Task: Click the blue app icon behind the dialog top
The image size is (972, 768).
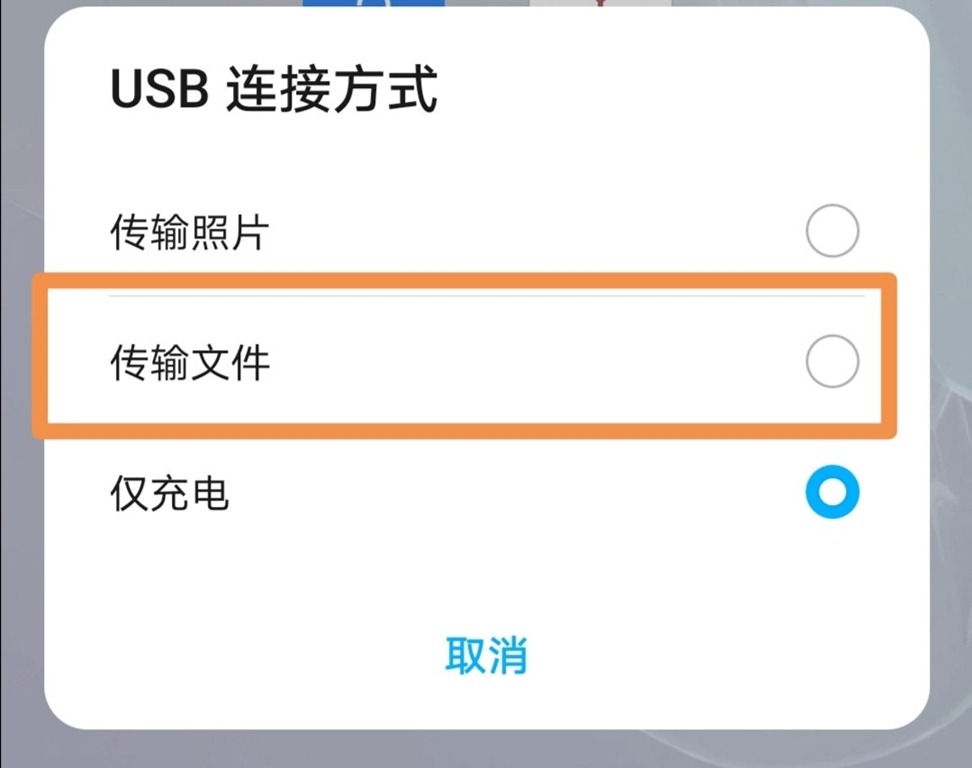Action: [x=373, y=3]
